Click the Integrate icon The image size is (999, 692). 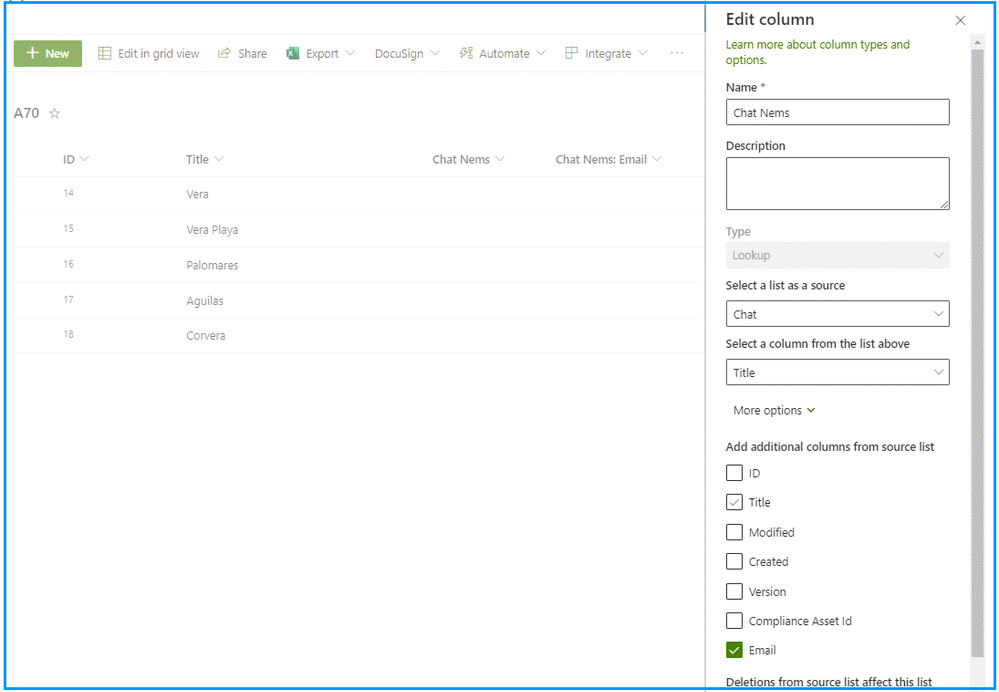[x=571, y=54]
